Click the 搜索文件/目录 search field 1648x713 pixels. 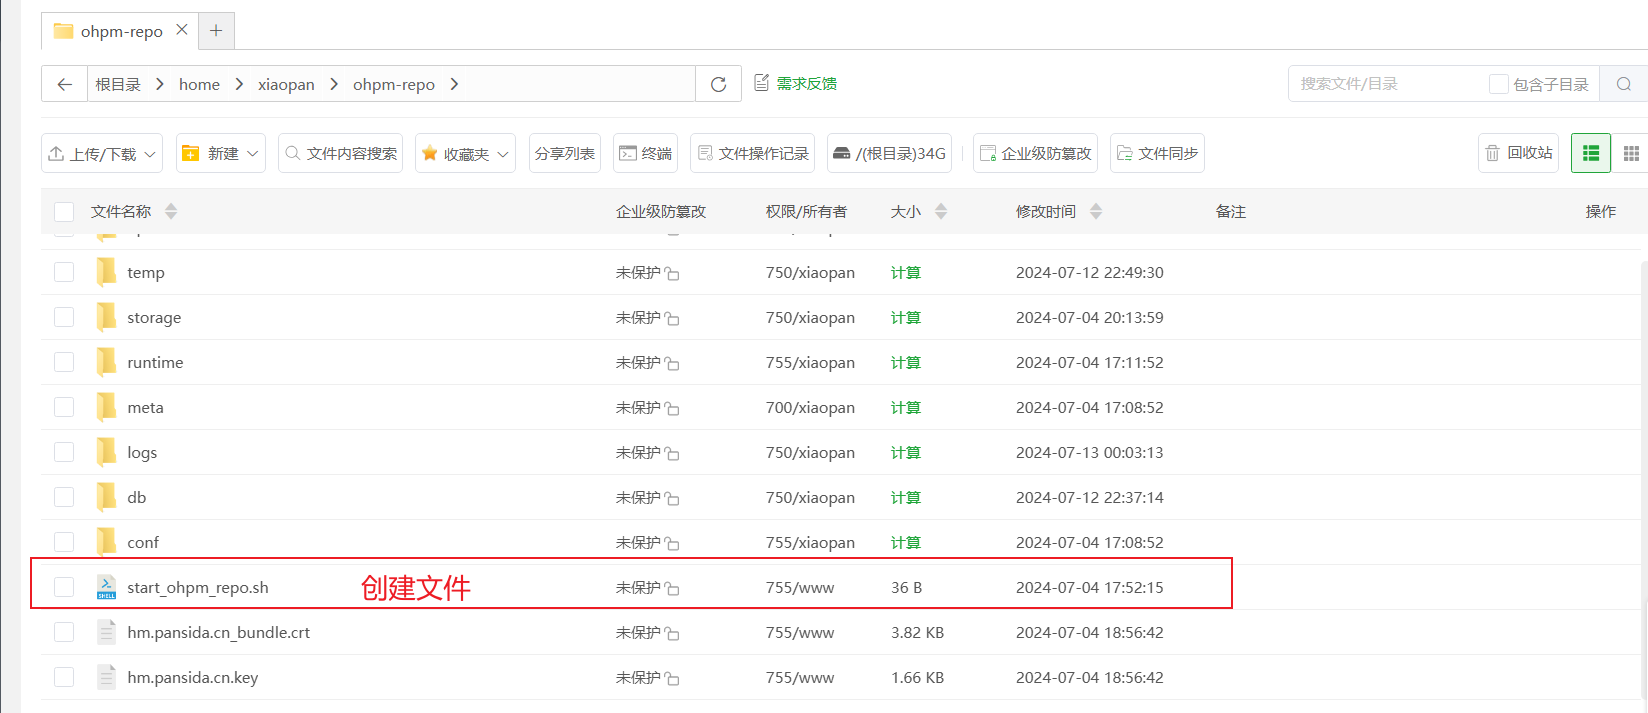click(x=1385, y=84)
